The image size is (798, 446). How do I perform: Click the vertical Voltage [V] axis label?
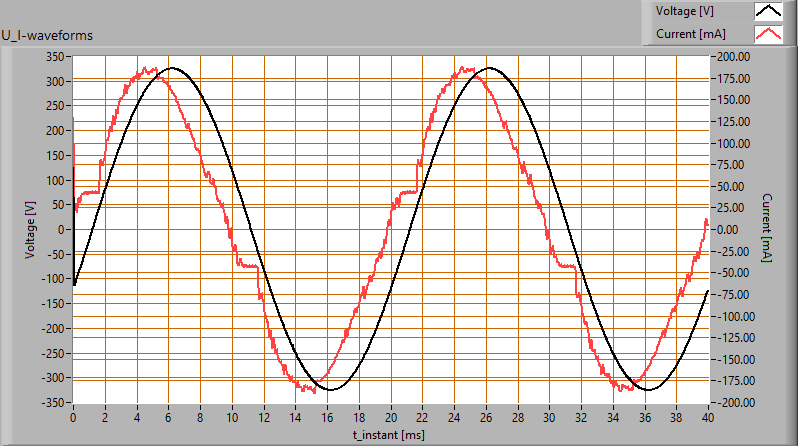click(x=31, y=229)
